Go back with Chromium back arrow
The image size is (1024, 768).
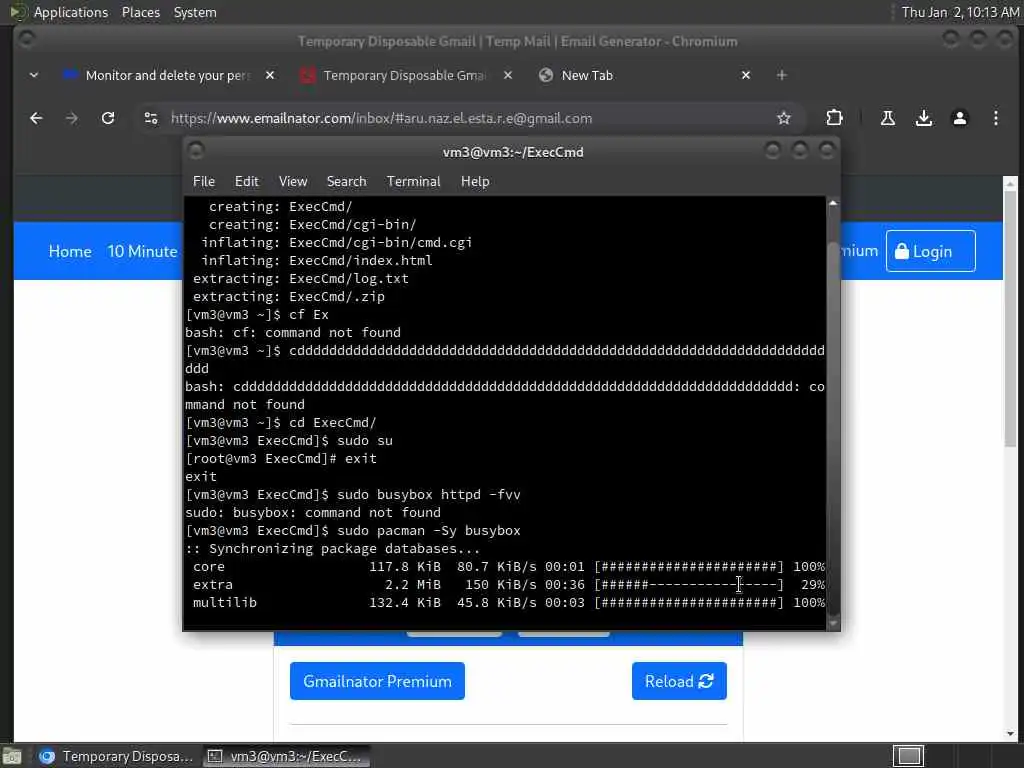(x=36, y=118)
